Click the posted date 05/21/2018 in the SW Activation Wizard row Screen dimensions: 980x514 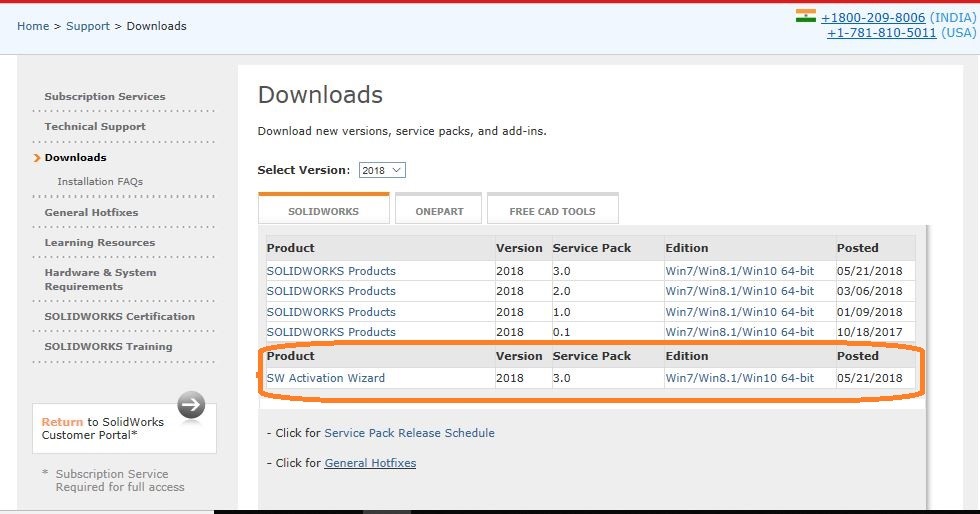tap(869, 378)
